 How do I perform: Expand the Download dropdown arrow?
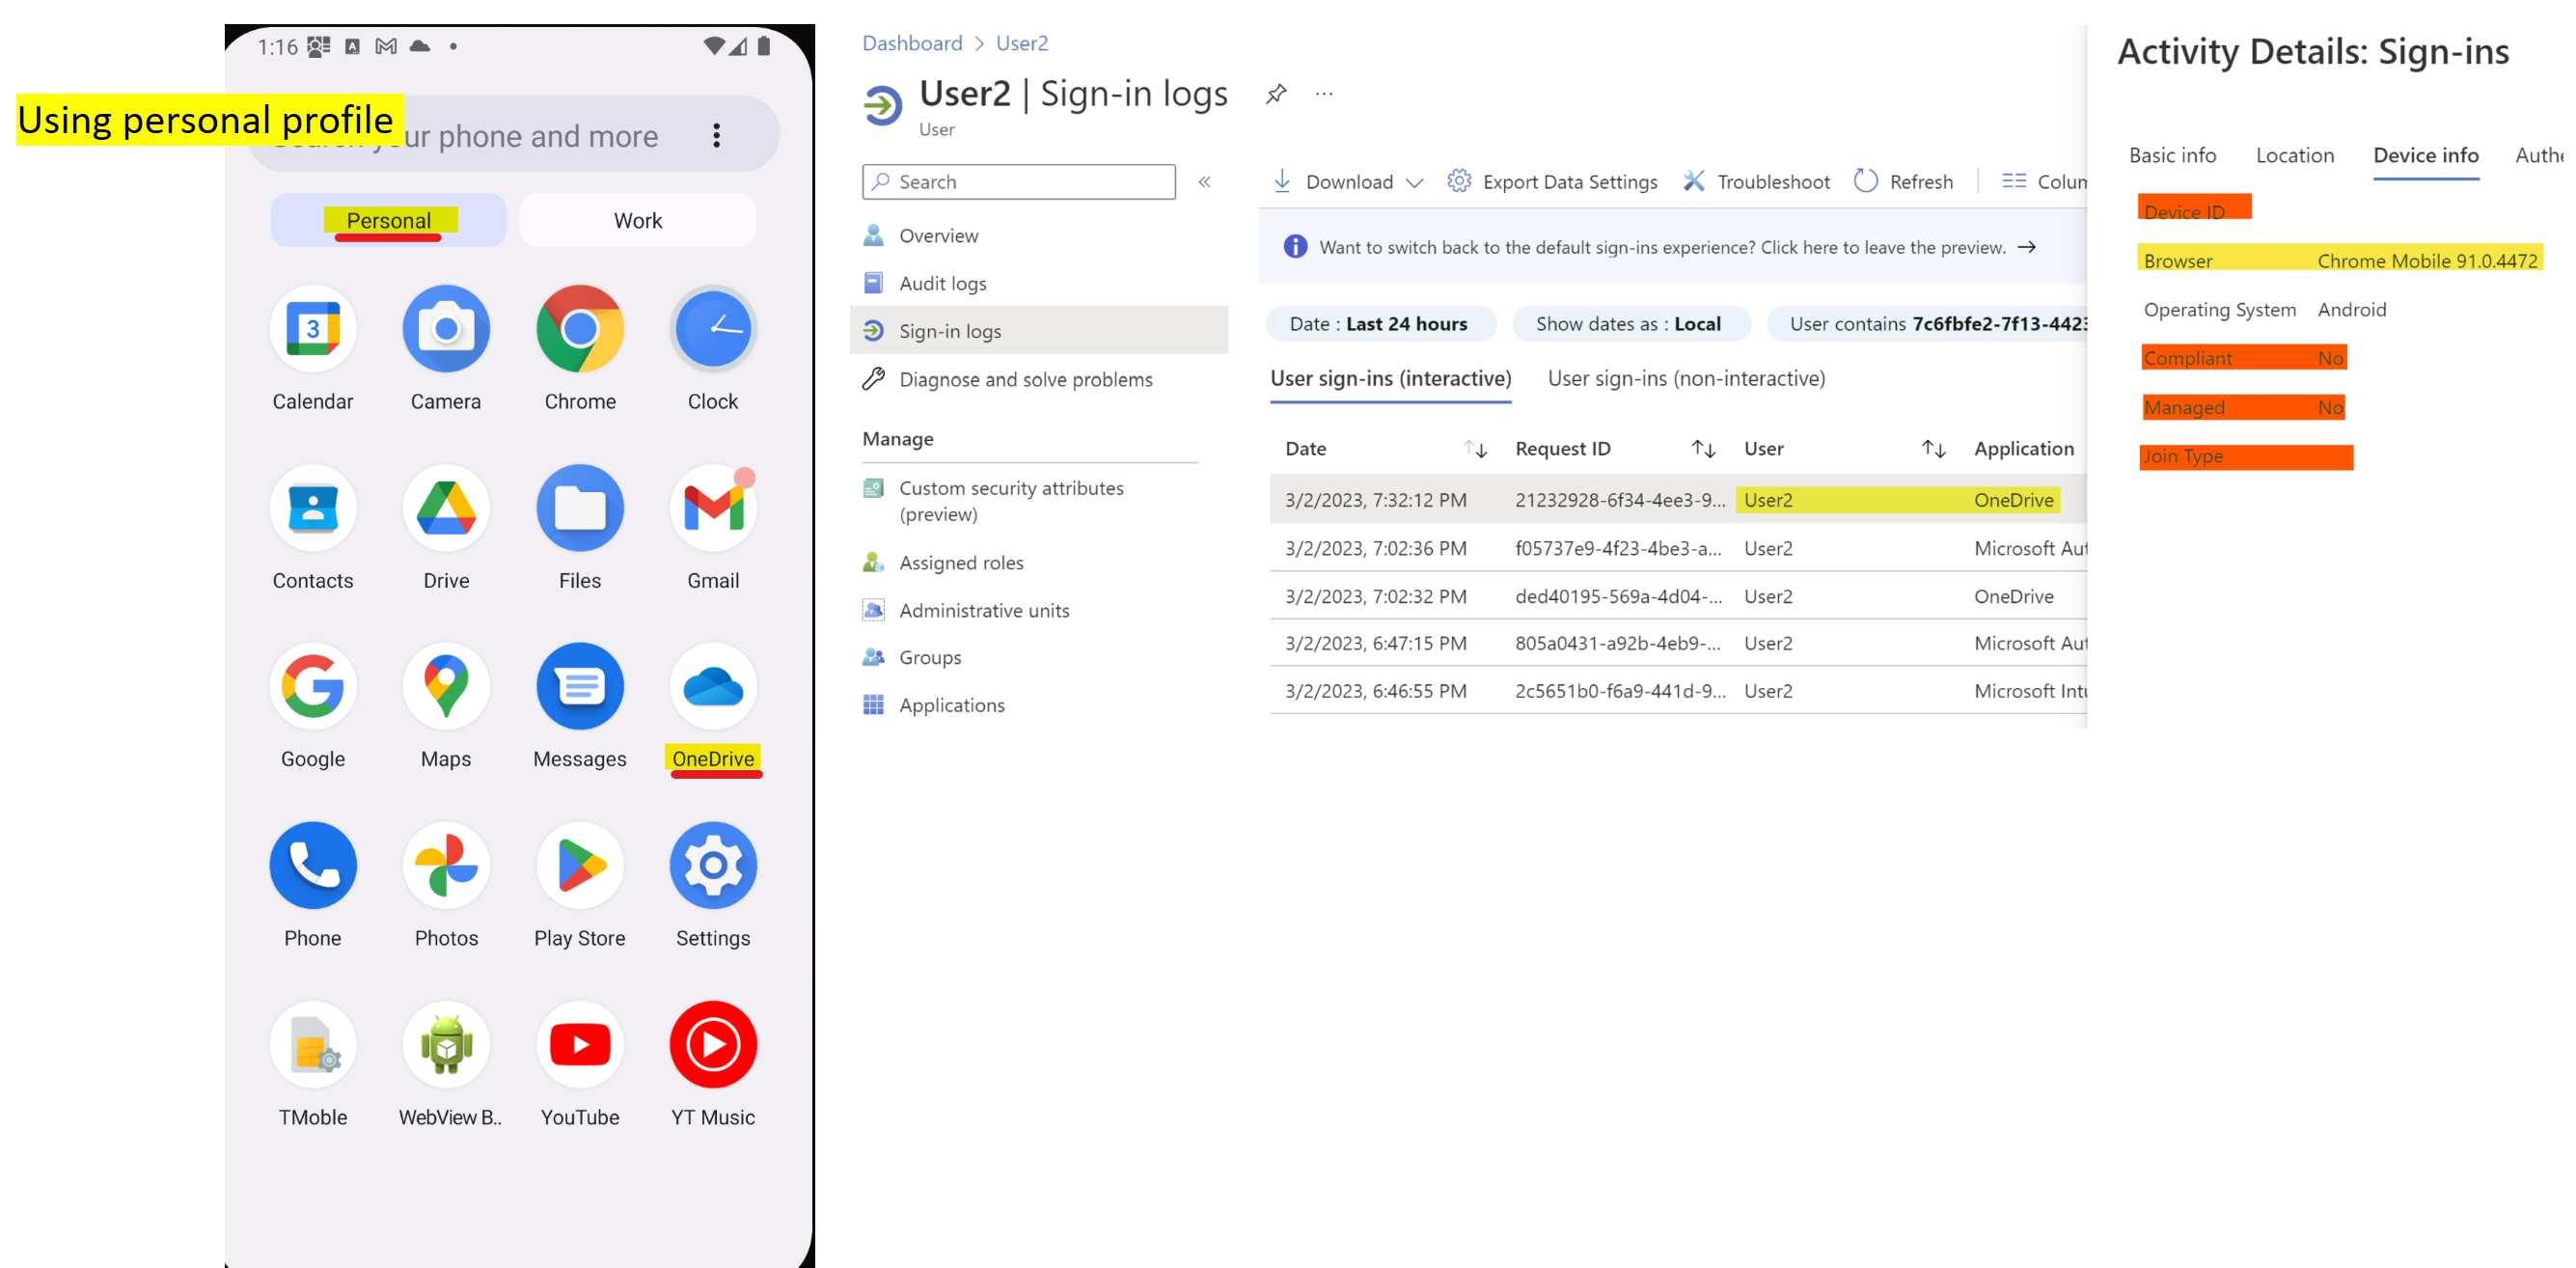point(1413,182)
